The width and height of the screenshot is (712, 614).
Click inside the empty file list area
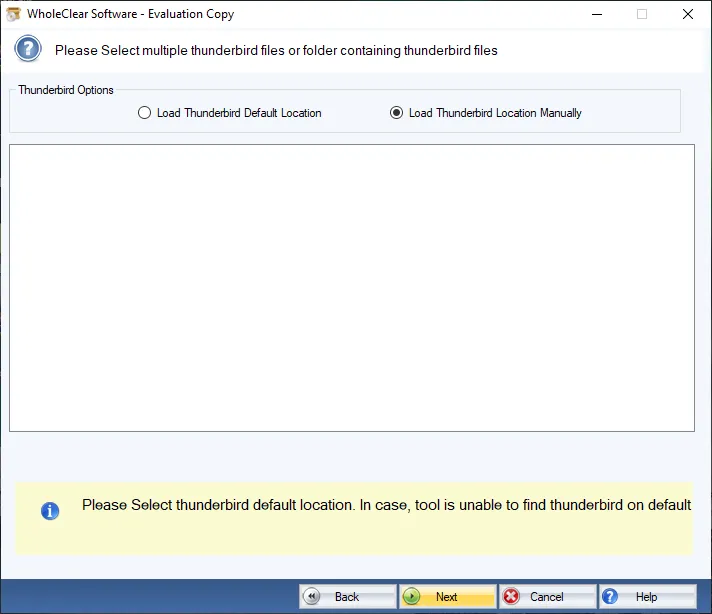[x=352, y=288]
